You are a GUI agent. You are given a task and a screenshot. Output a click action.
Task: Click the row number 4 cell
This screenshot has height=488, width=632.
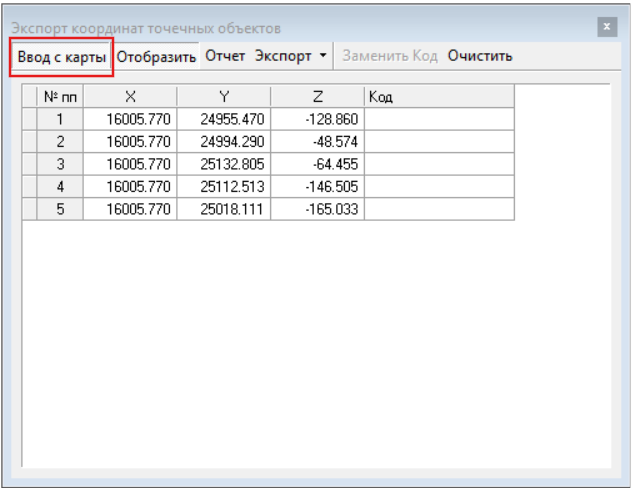tap(60, 186)
